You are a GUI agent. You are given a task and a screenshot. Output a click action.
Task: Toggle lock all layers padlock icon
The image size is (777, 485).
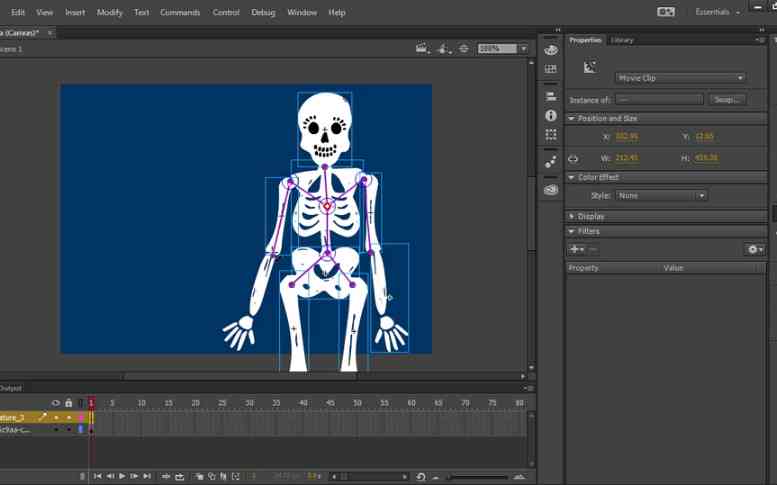tap(68, 403)
